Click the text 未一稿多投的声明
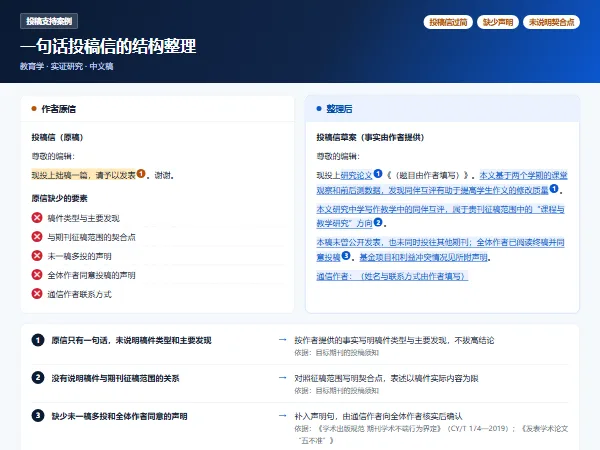 coord(79,256)
